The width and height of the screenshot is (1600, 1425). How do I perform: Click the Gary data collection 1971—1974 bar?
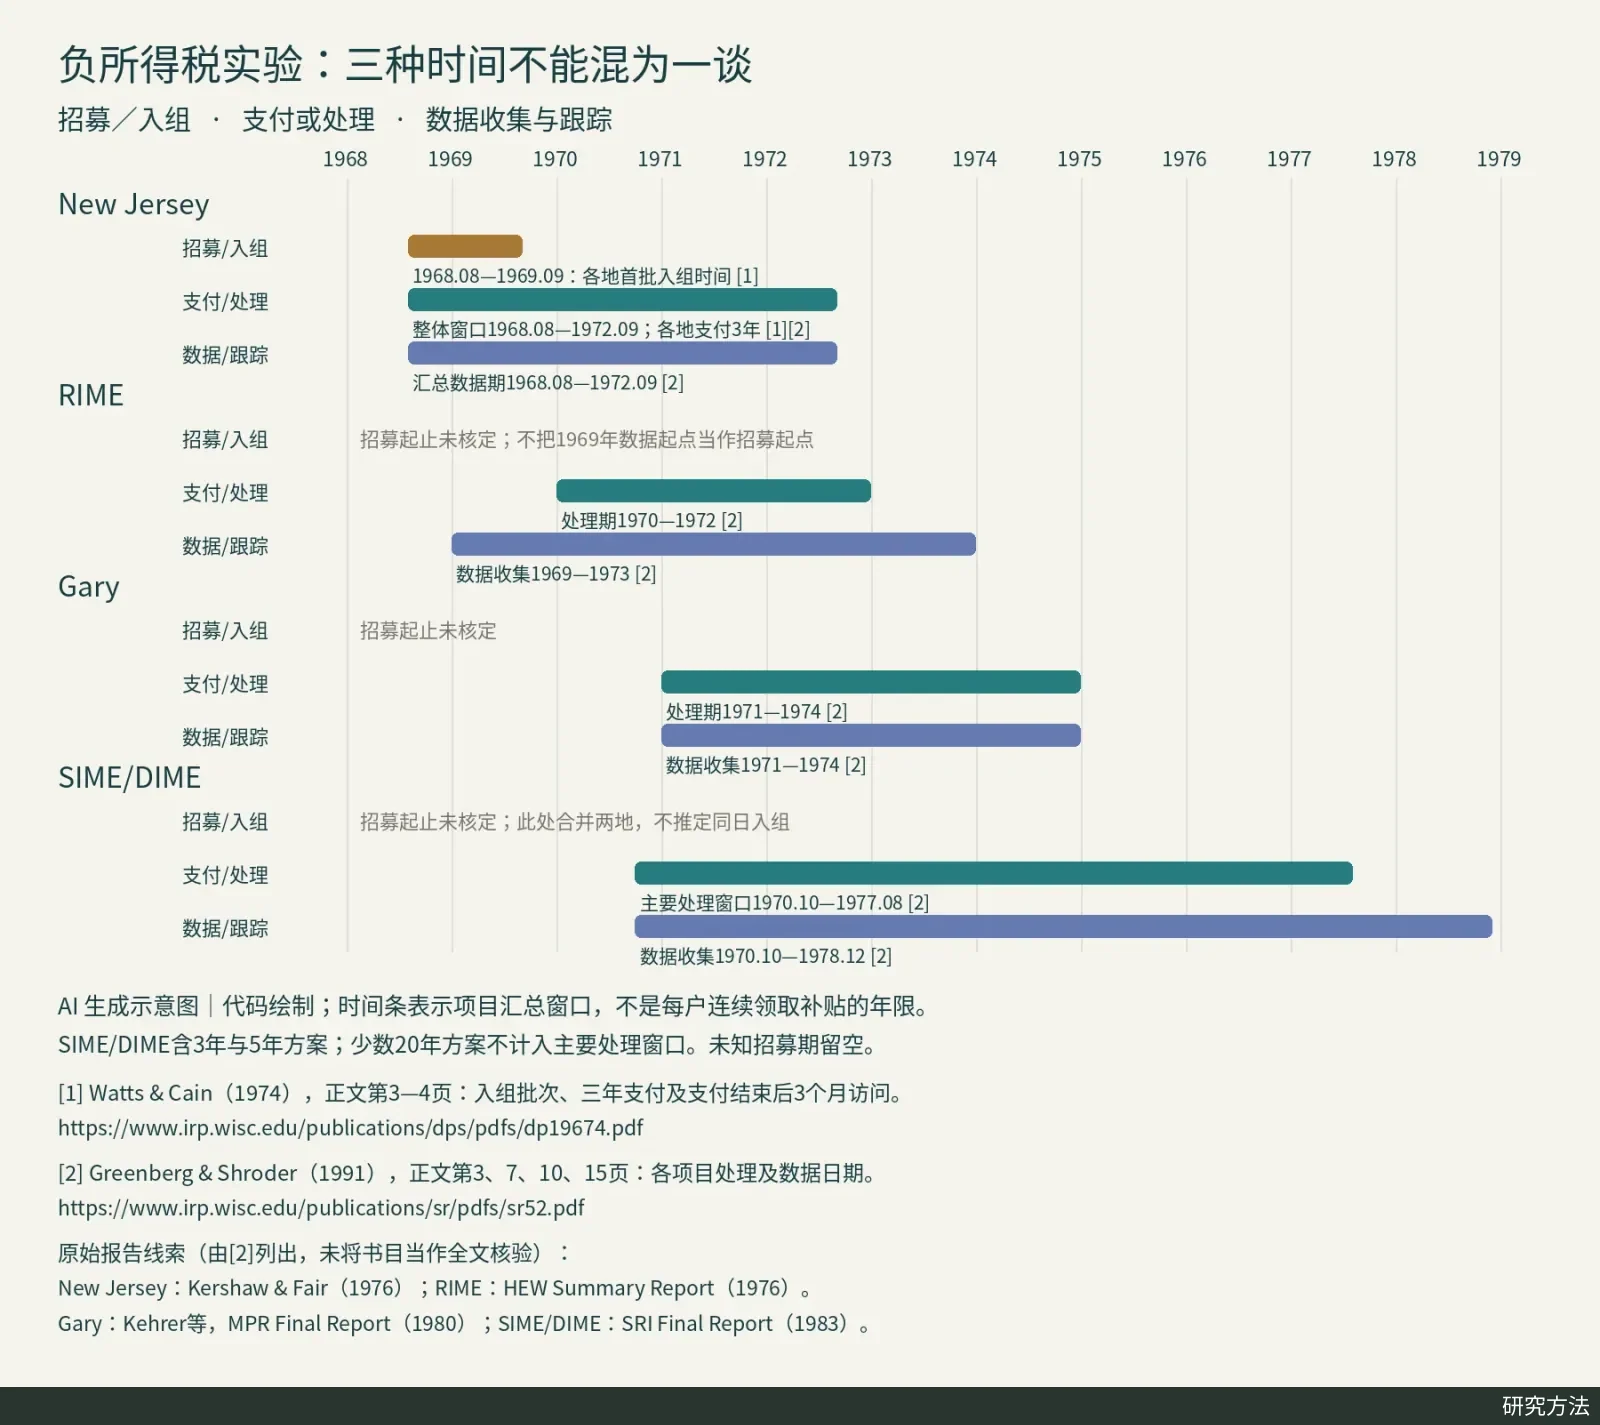tap(871, 735)
